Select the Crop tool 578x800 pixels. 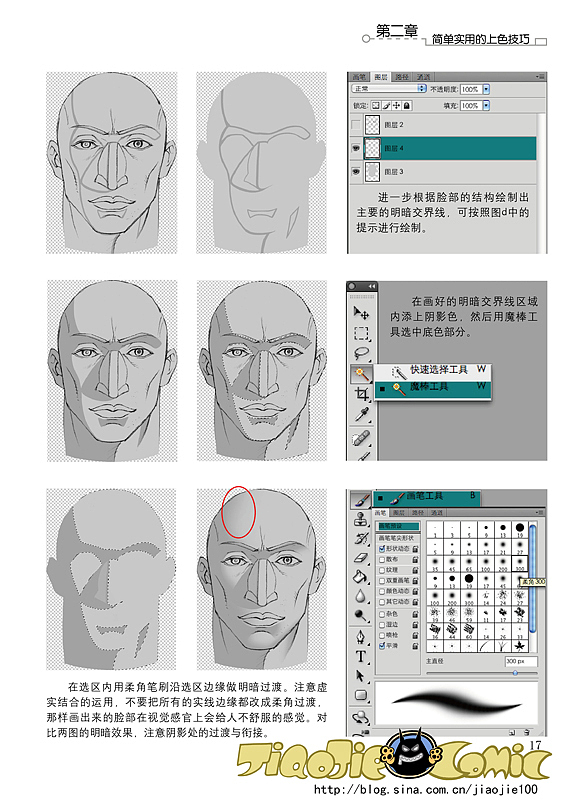(x=361, y=394)
